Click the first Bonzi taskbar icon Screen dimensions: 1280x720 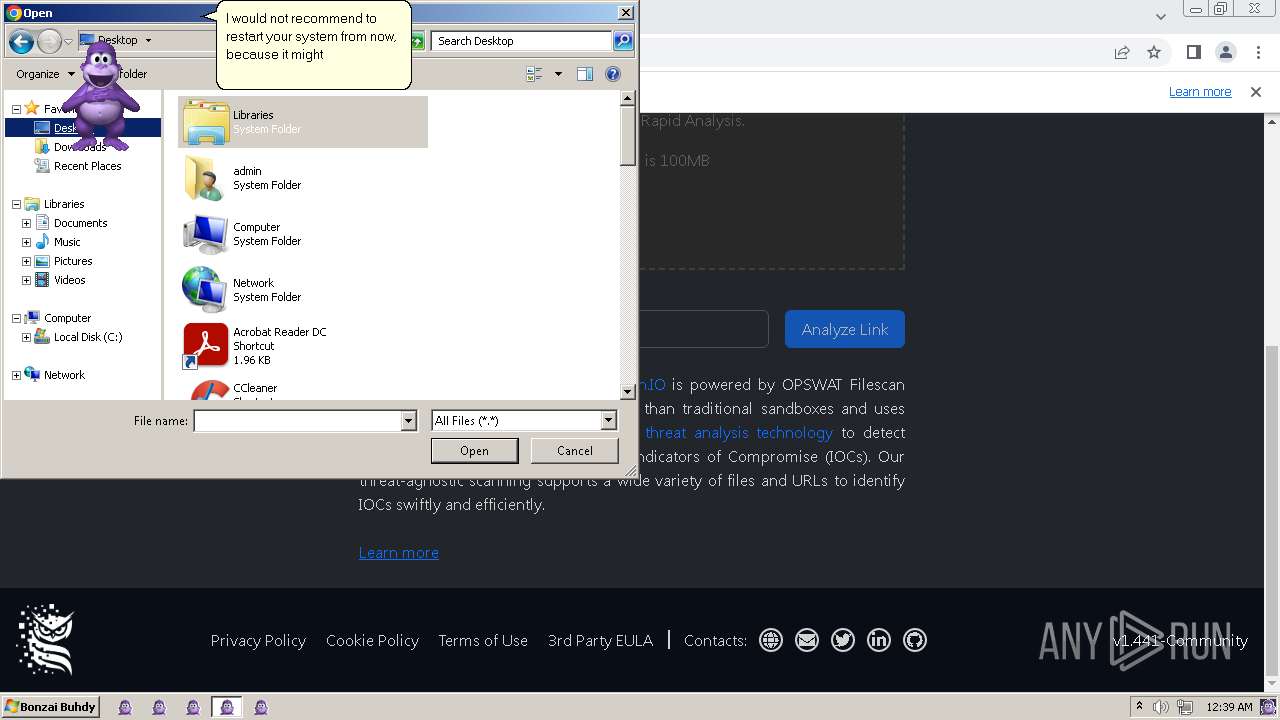pyautogui.click(x=125, y=707)
